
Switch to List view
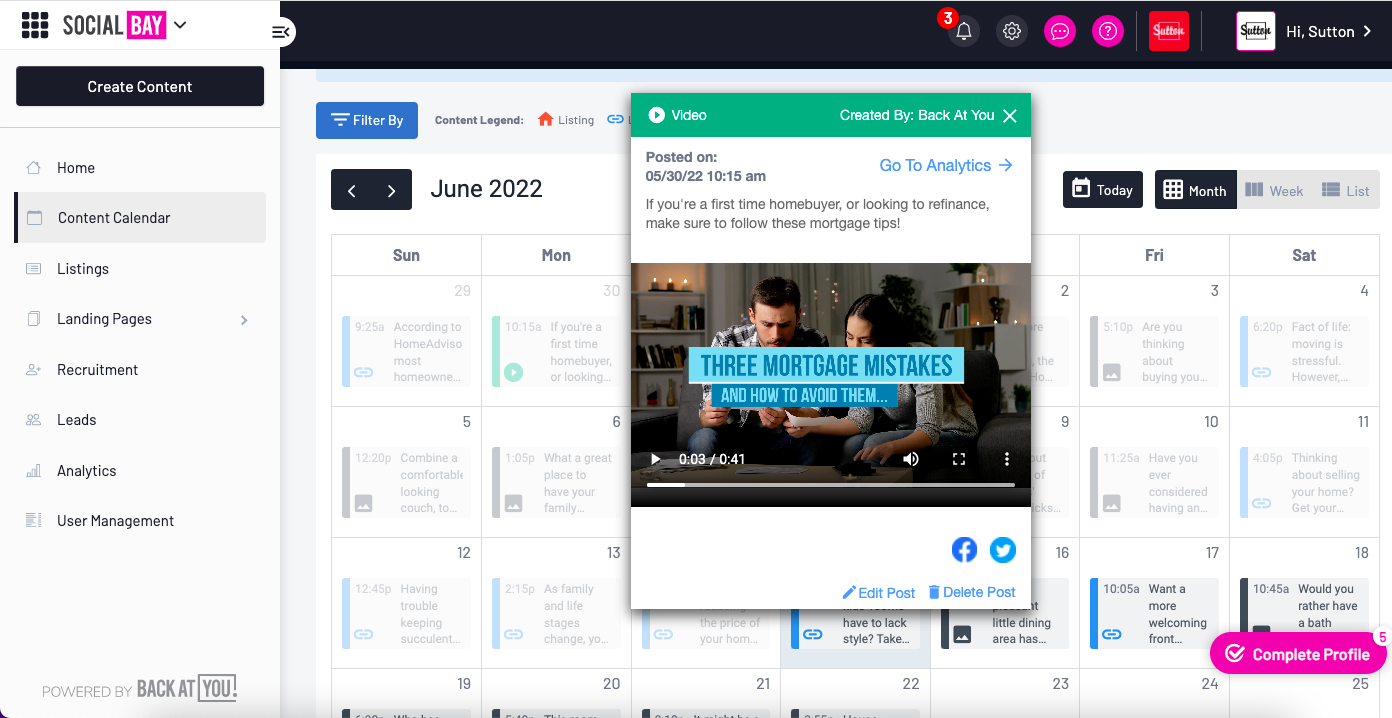tap(1346, 190)
